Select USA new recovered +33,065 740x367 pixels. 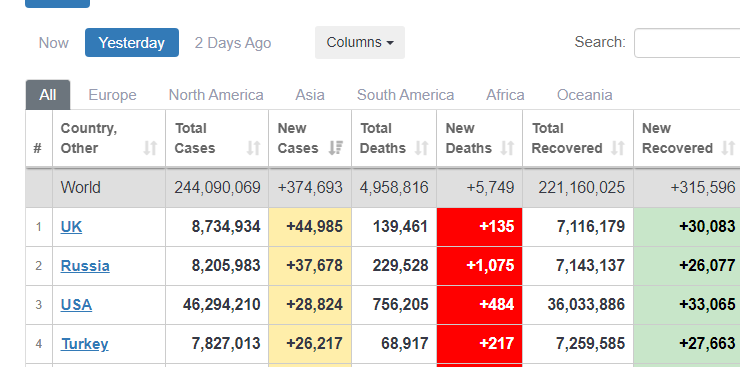point(707,305)
